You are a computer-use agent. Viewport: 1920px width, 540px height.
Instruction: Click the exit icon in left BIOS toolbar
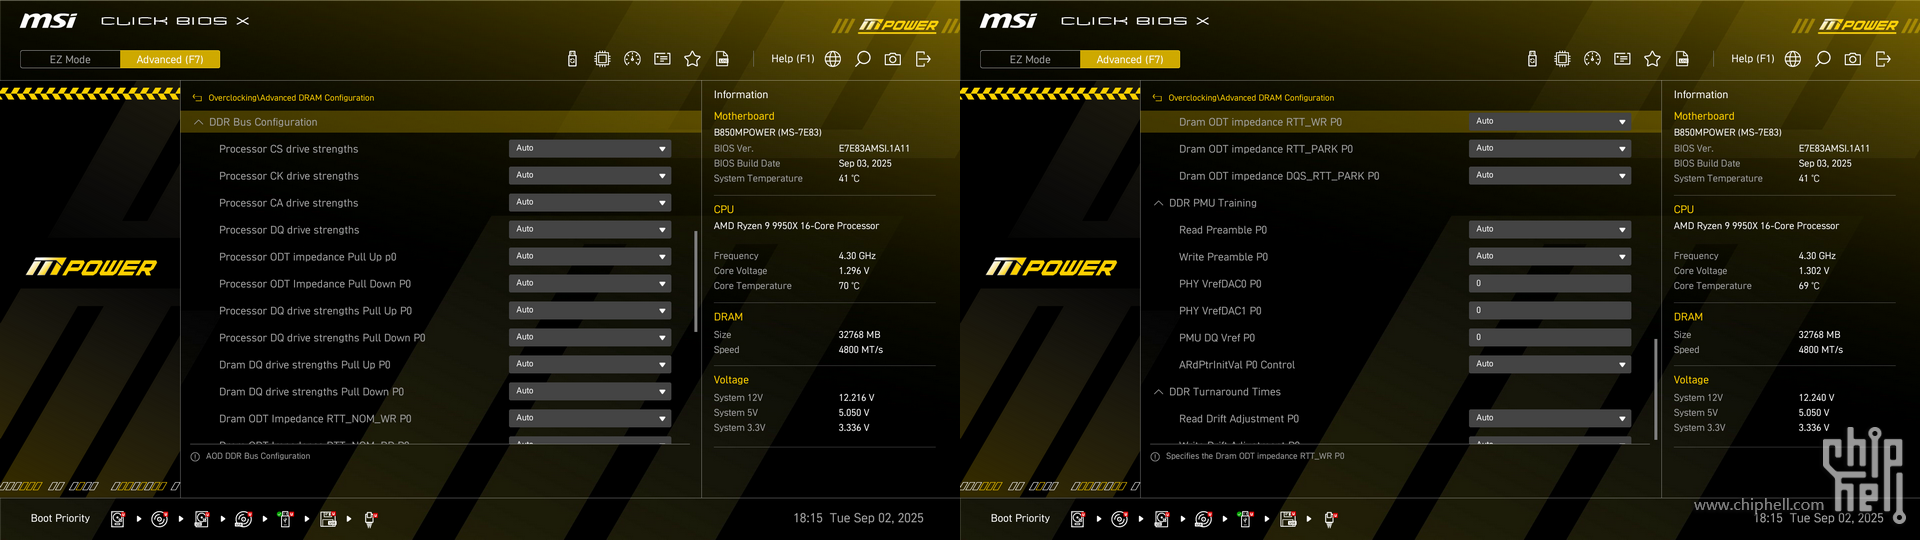(x=923, y=59)
